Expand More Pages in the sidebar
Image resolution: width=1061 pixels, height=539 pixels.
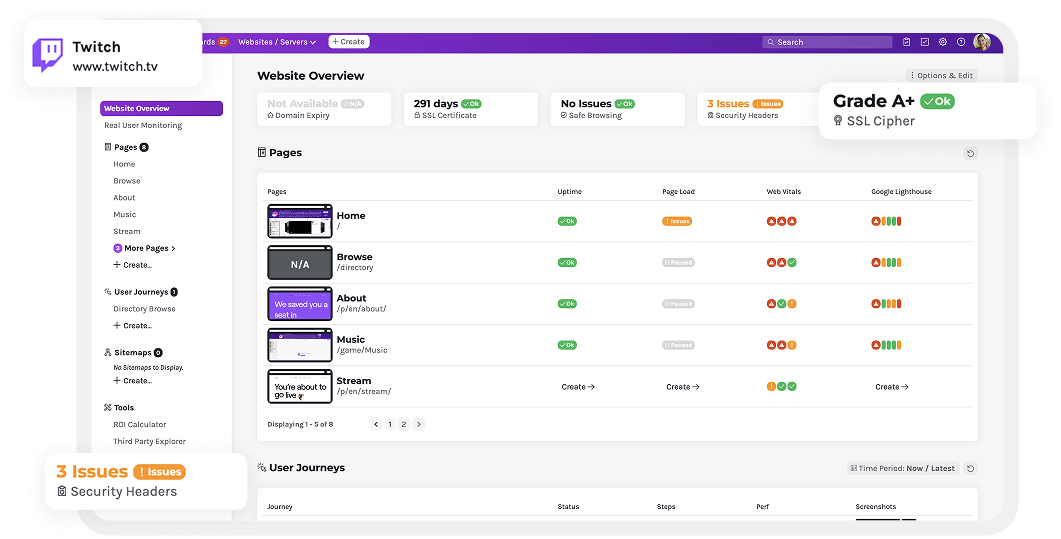[x=149, y=248]
